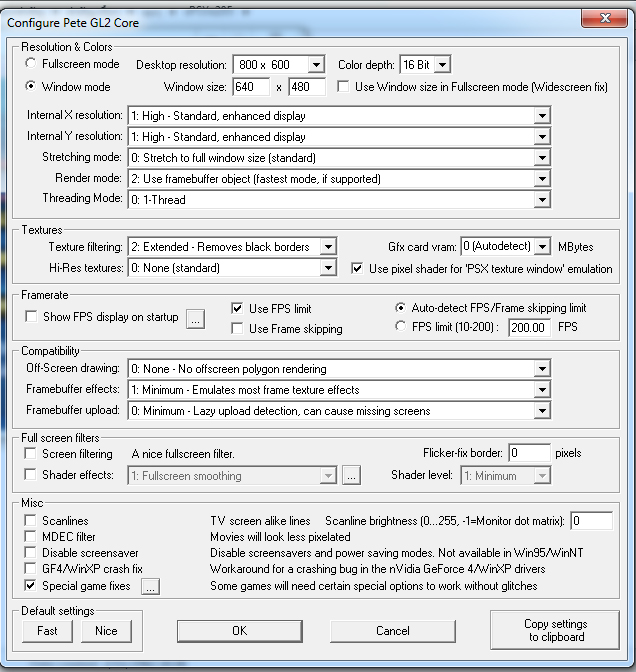Enable Scanlines checkbox
The height and width of the screenshot is (672, 636).
(x=30, y=520)
